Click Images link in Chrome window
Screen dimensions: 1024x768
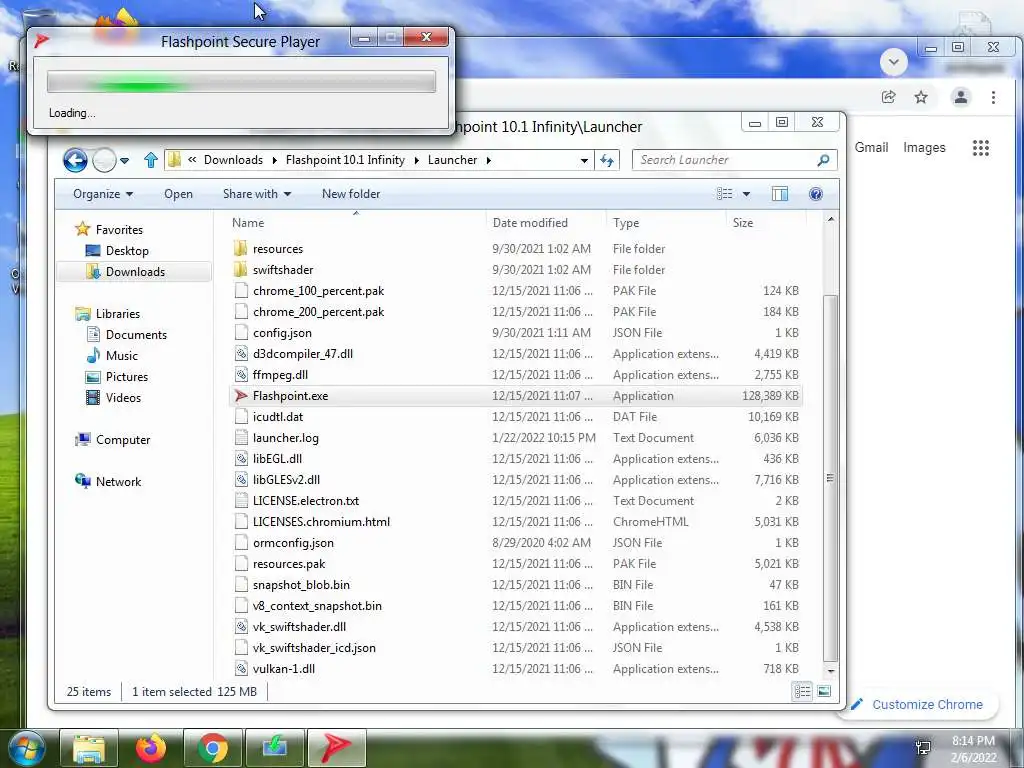pos(924,148)
